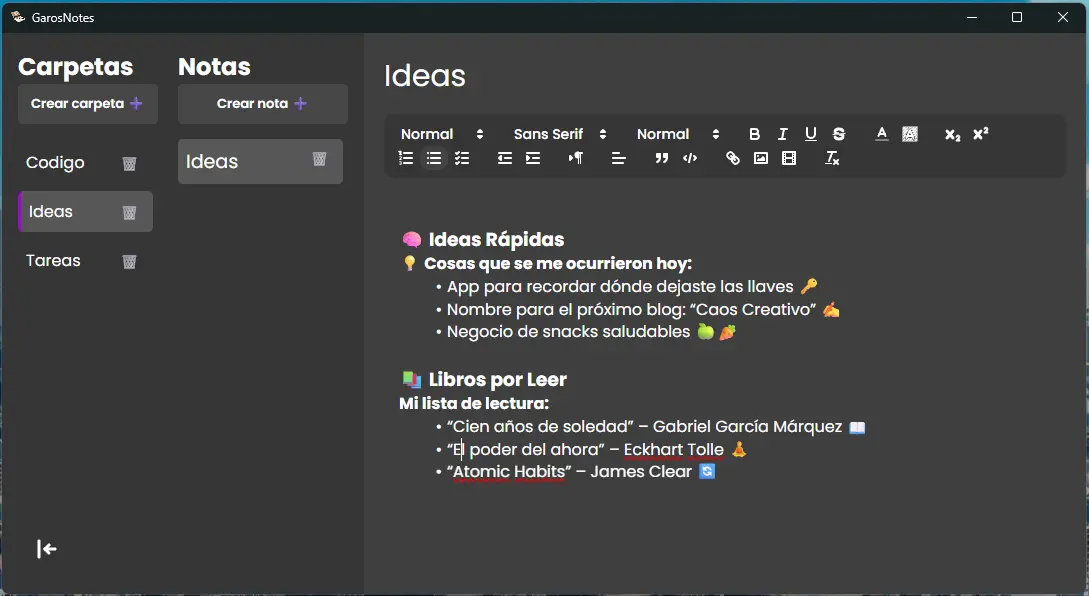Apply subscript formatting
The width and height of the screenshot is (1089, 596).
[952, 134]
